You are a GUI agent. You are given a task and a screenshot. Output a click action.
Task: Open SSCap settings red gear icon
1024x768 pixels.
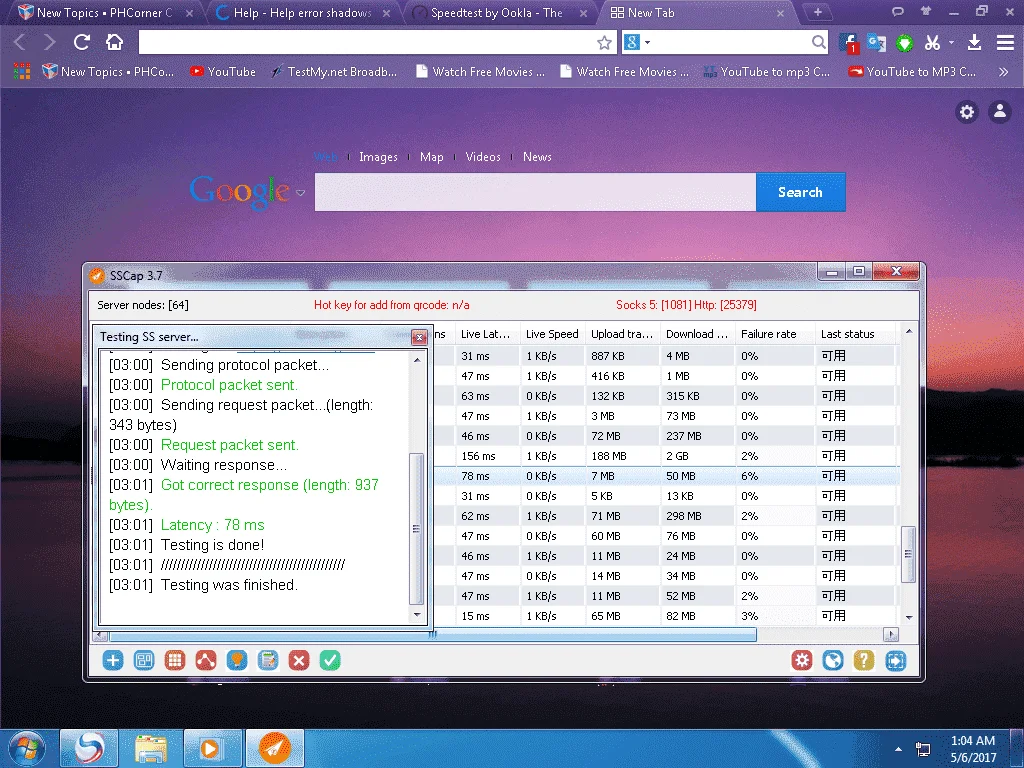click(x=802, y=660)
